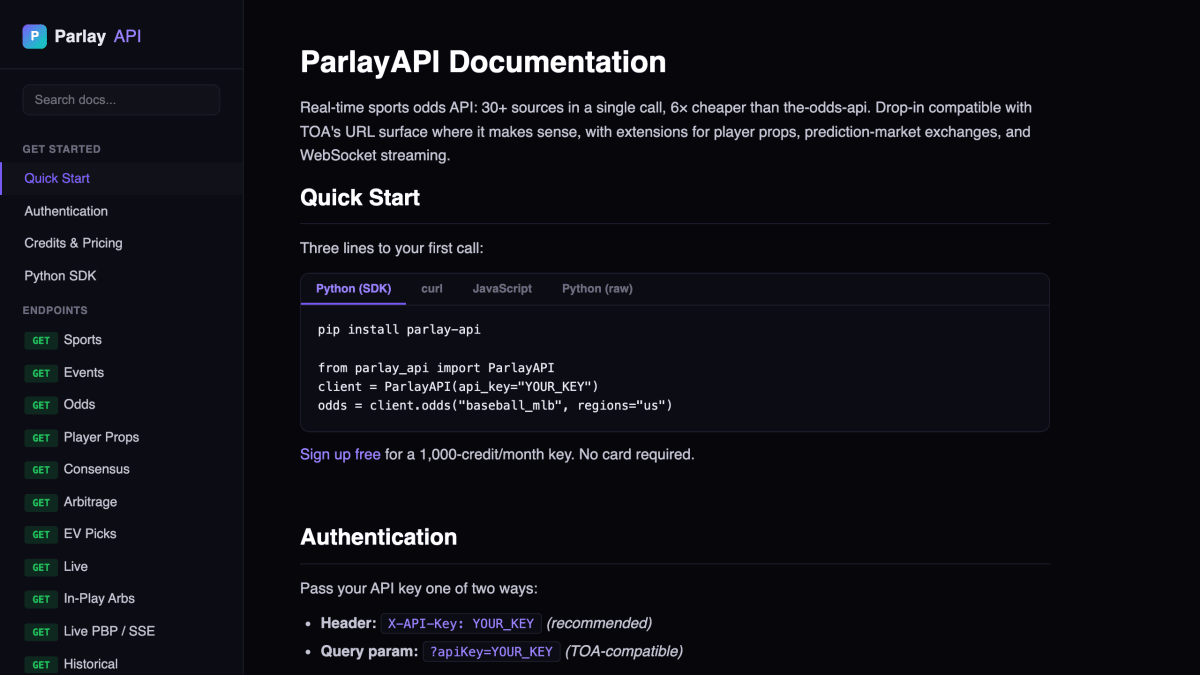Focus the Search docs field
Screen dimensions: 1200x675
[121, 100]
